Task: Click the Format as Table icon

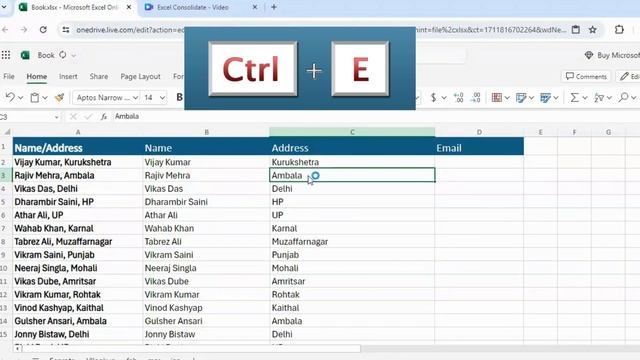Action: [x=521, y=98]
